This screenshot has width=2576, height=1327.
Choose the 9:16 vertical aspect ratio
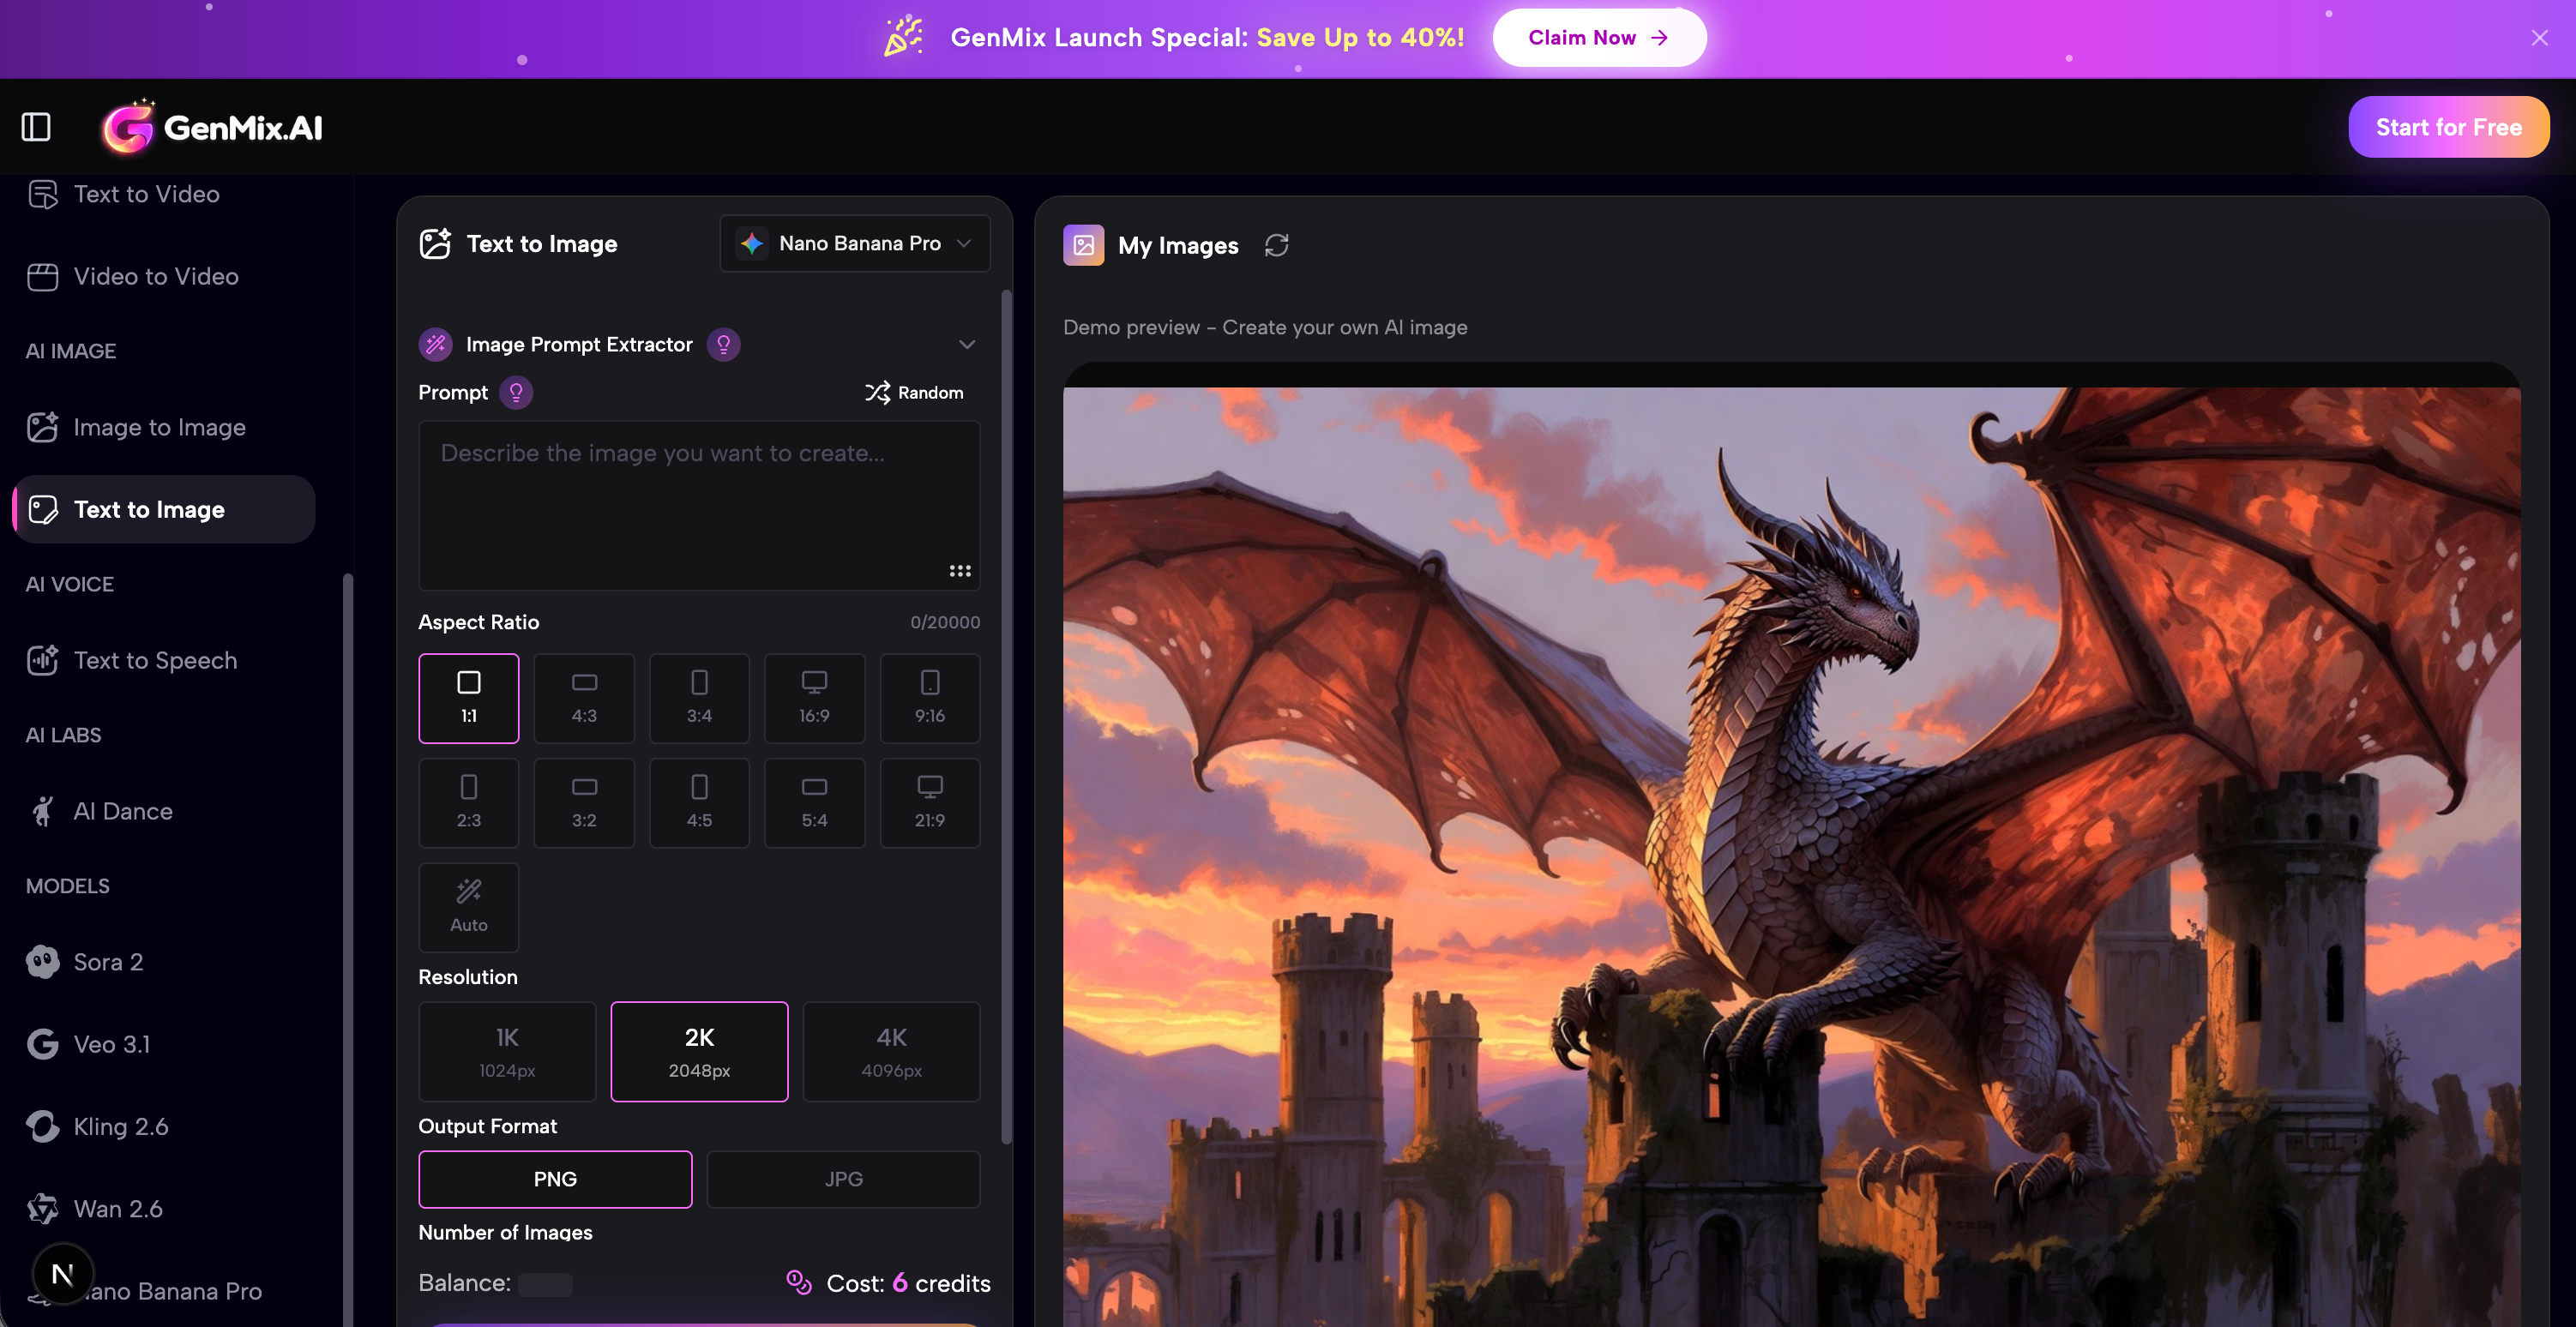[x=929, y=698]
